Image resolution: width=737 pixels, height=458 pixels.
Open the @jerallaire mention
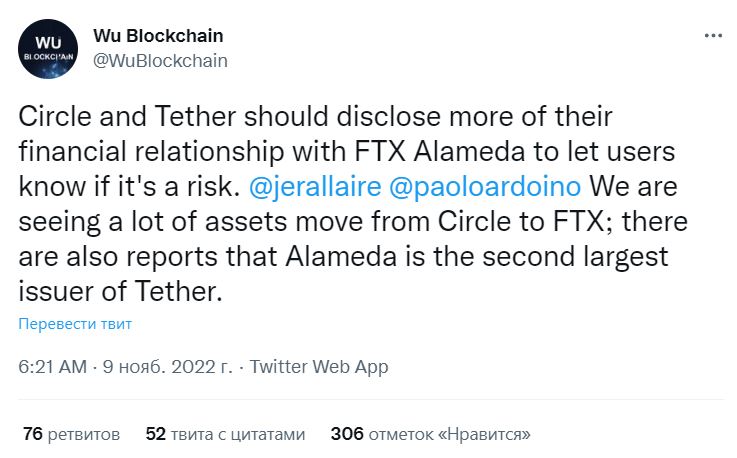tap(315, 187)
